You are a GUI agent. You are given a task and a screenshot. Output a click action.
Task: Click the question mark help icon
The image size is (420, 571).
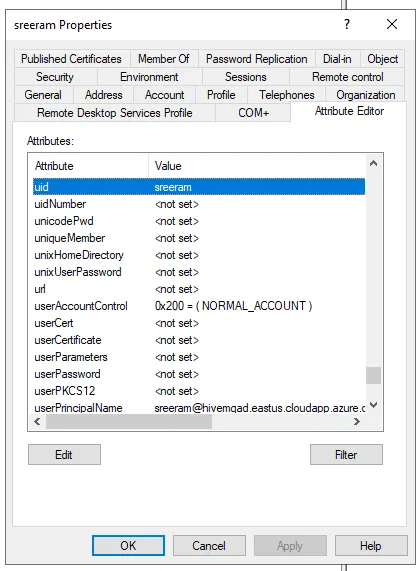[x=347, y=24]
